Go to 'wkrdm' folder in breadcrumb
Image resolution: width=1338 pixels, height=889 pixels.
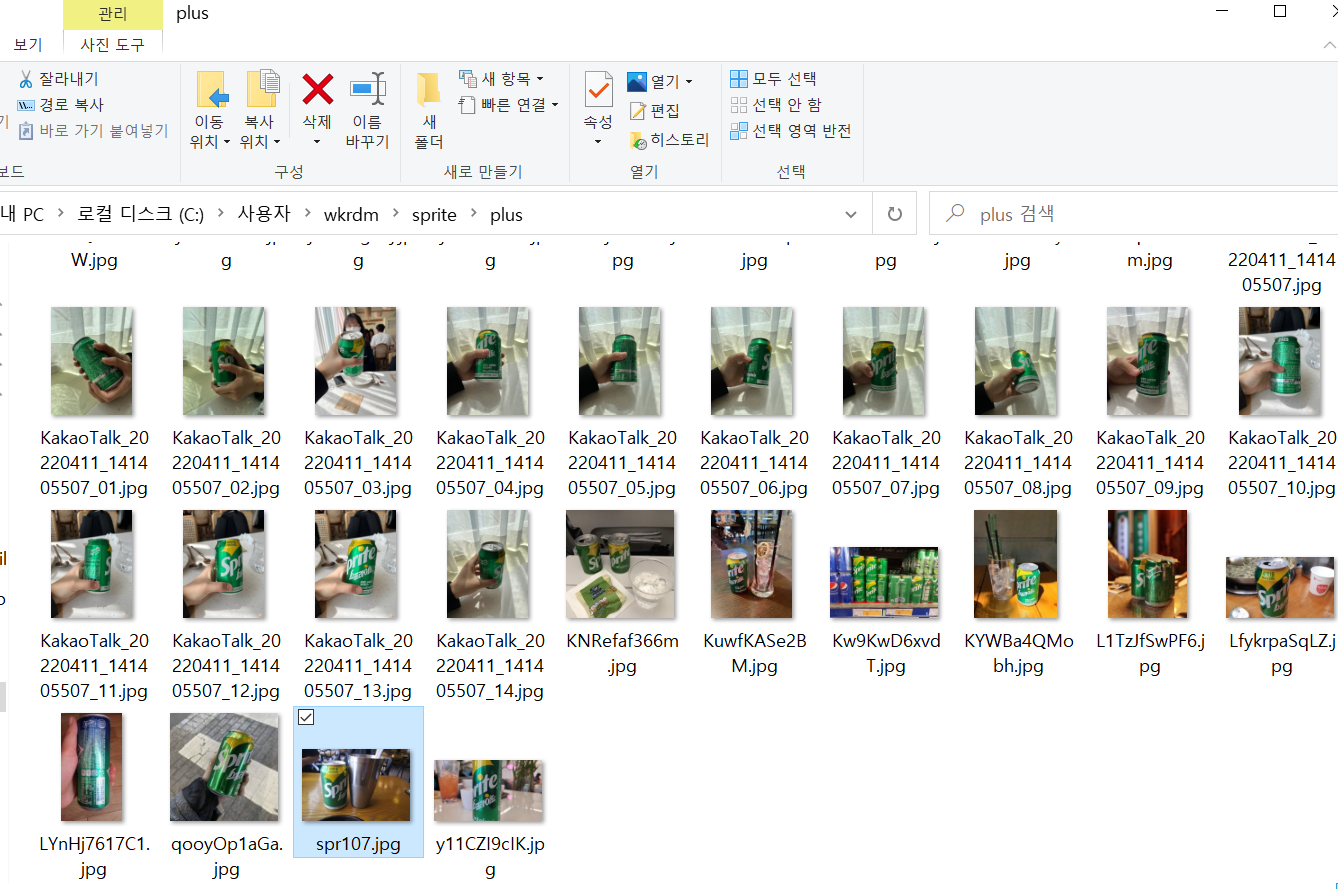point(351,214)
